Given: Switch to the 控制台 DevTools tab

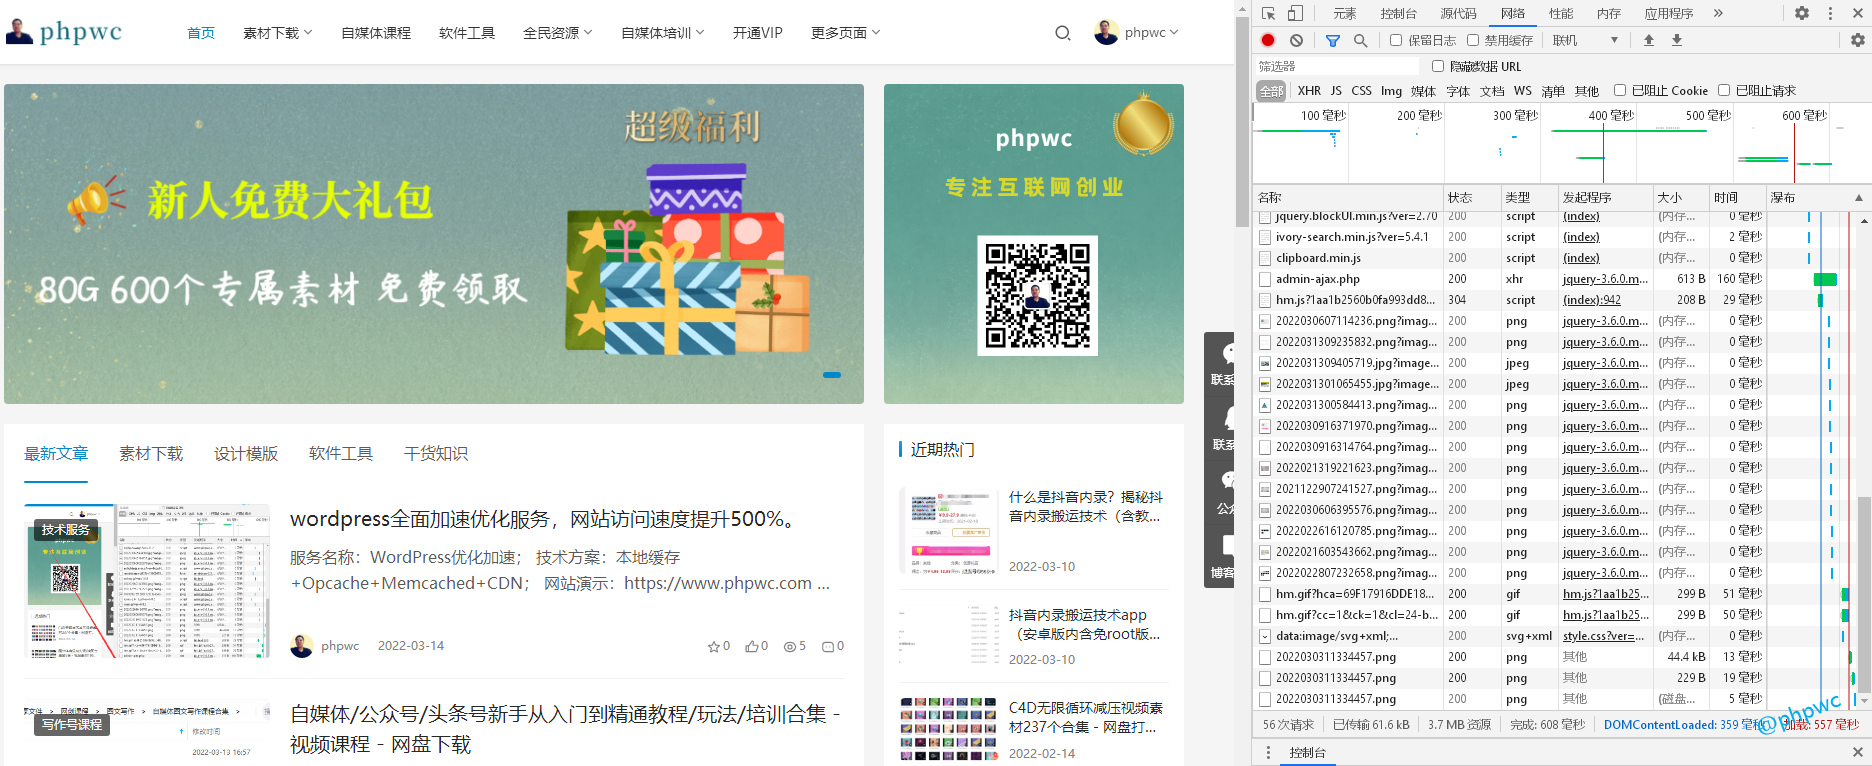Looking at the screenshot, I should point(1399,13).
